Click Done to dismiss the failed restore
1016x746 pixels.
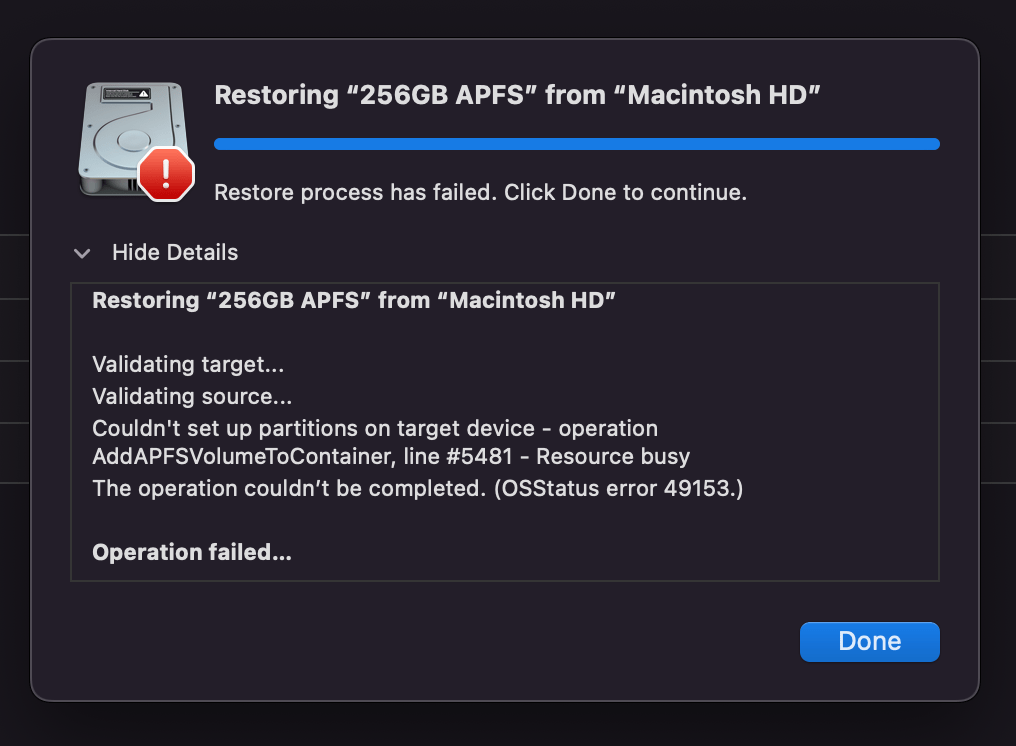[868, 641]
